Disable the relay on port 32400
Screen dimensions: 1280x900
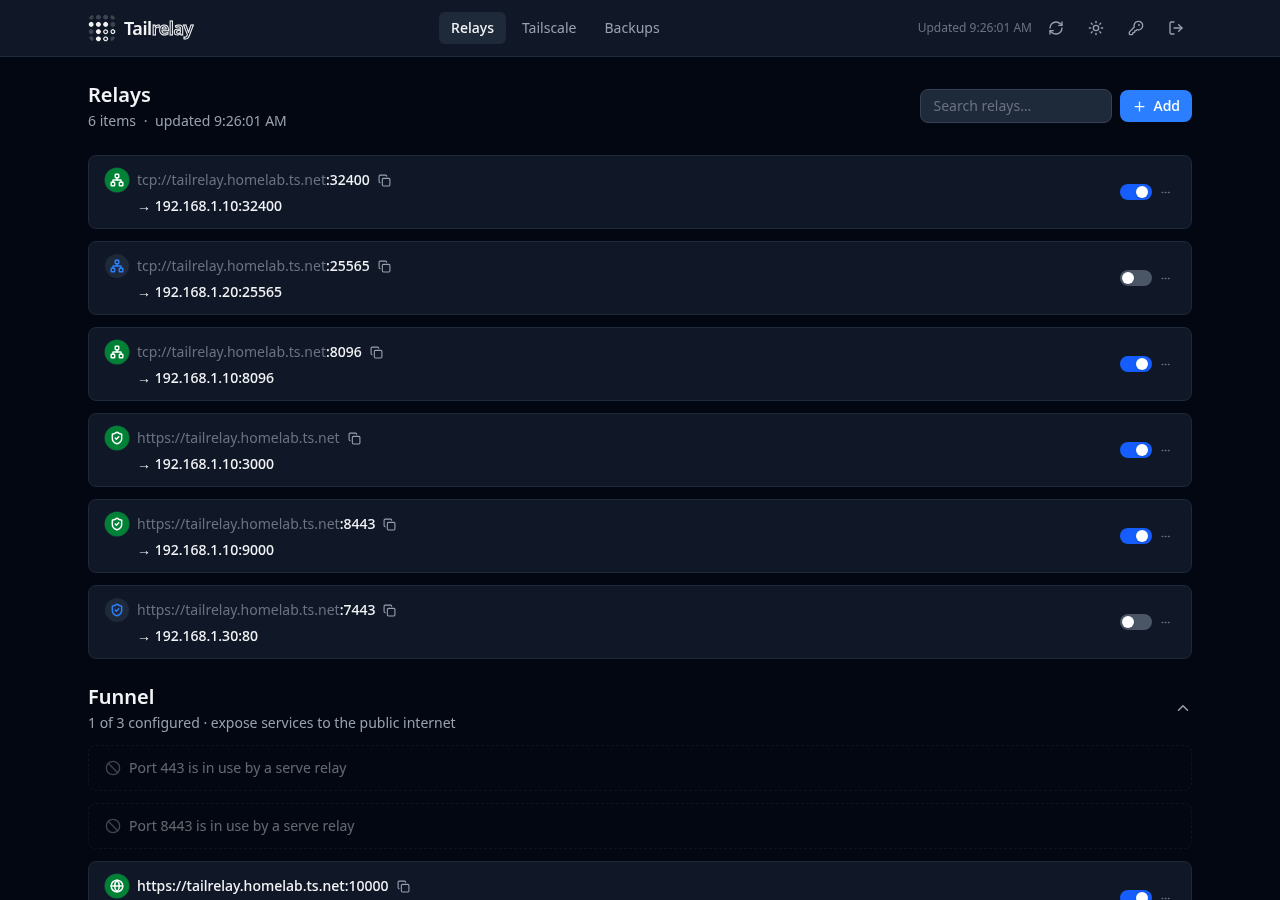coord(1136,192)
